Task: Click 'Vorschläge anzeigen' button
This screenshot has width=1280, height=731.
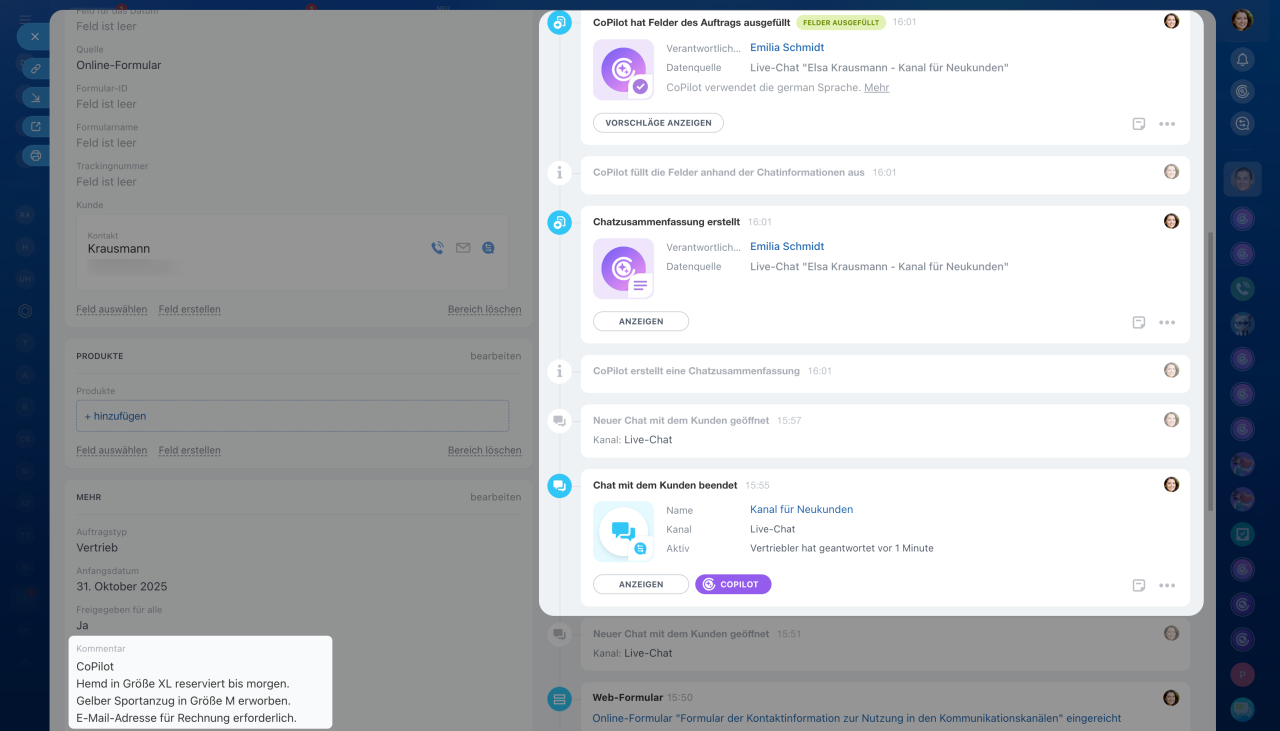Action: 658,123
